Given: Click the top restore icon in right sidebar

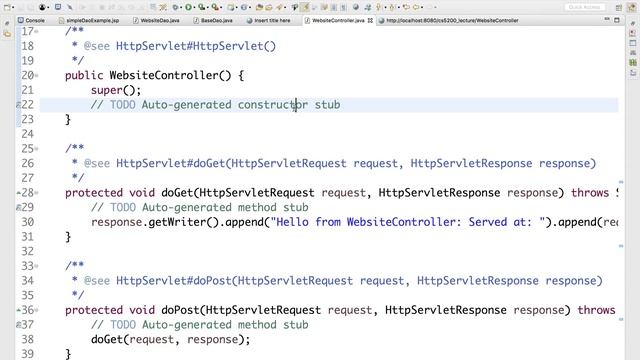Looking at the screenshot, I should [633, 24].
